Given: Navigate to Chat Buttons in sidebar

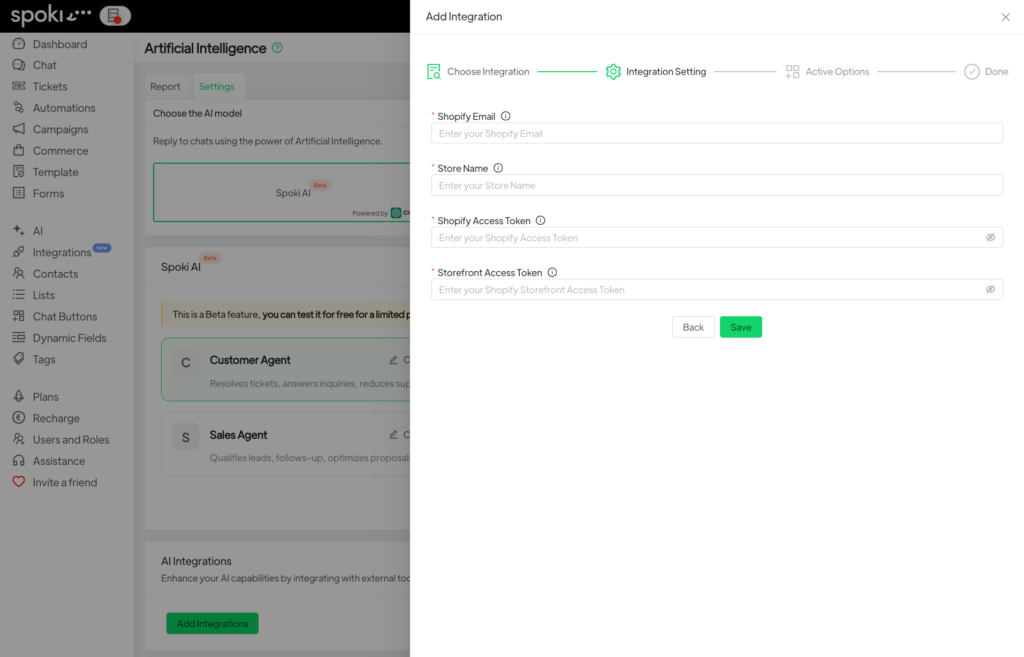Looking at the screenshot, I should tap(65, 317).
